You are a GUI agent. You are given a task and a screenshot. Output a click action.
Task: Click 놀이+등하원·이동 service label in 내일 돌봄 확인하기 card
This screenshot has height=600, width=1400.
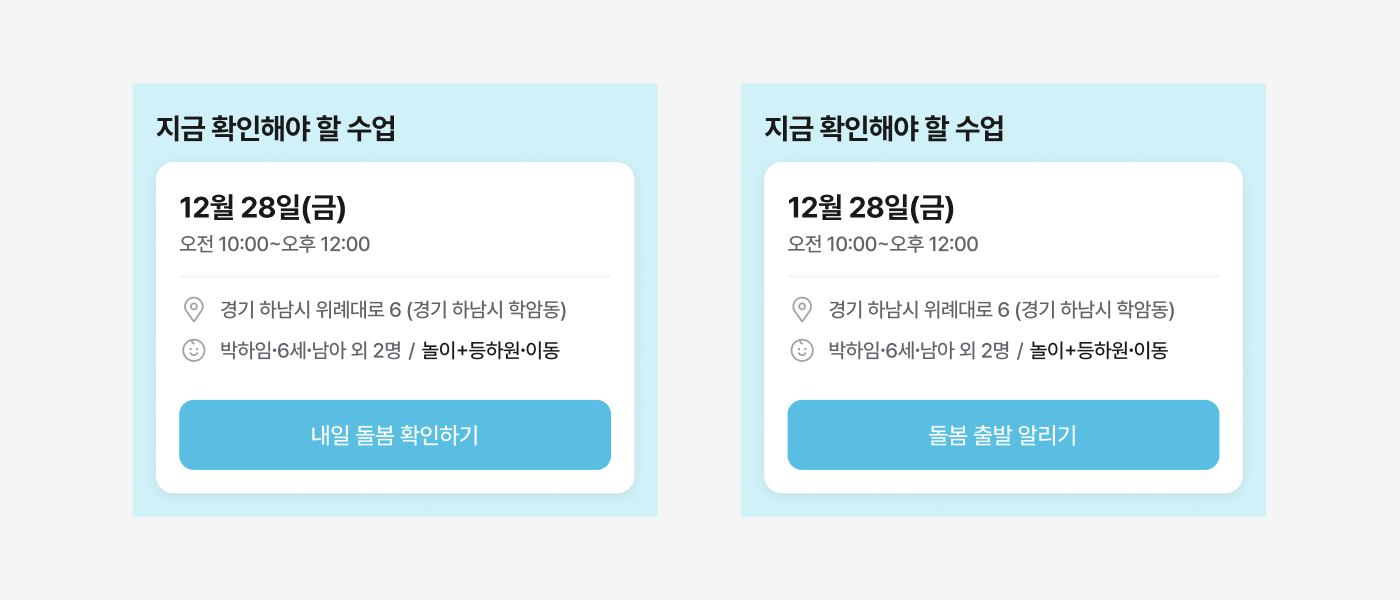click(x=491, y=351)
